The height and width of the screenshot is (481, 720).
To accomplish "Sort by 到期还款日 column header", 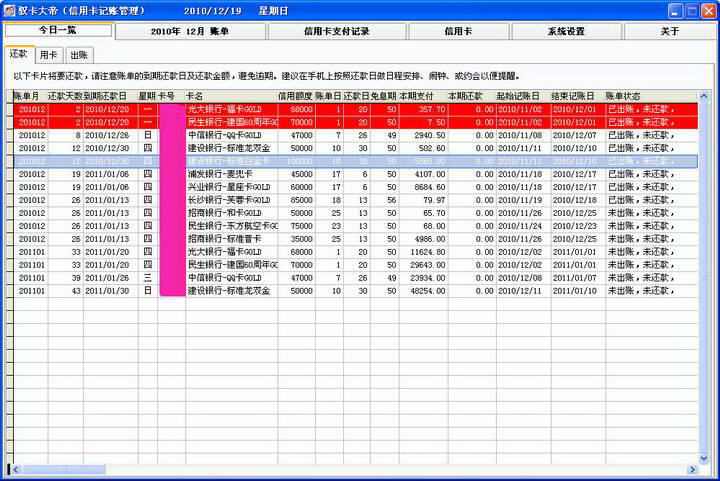I will coord(108,95).
